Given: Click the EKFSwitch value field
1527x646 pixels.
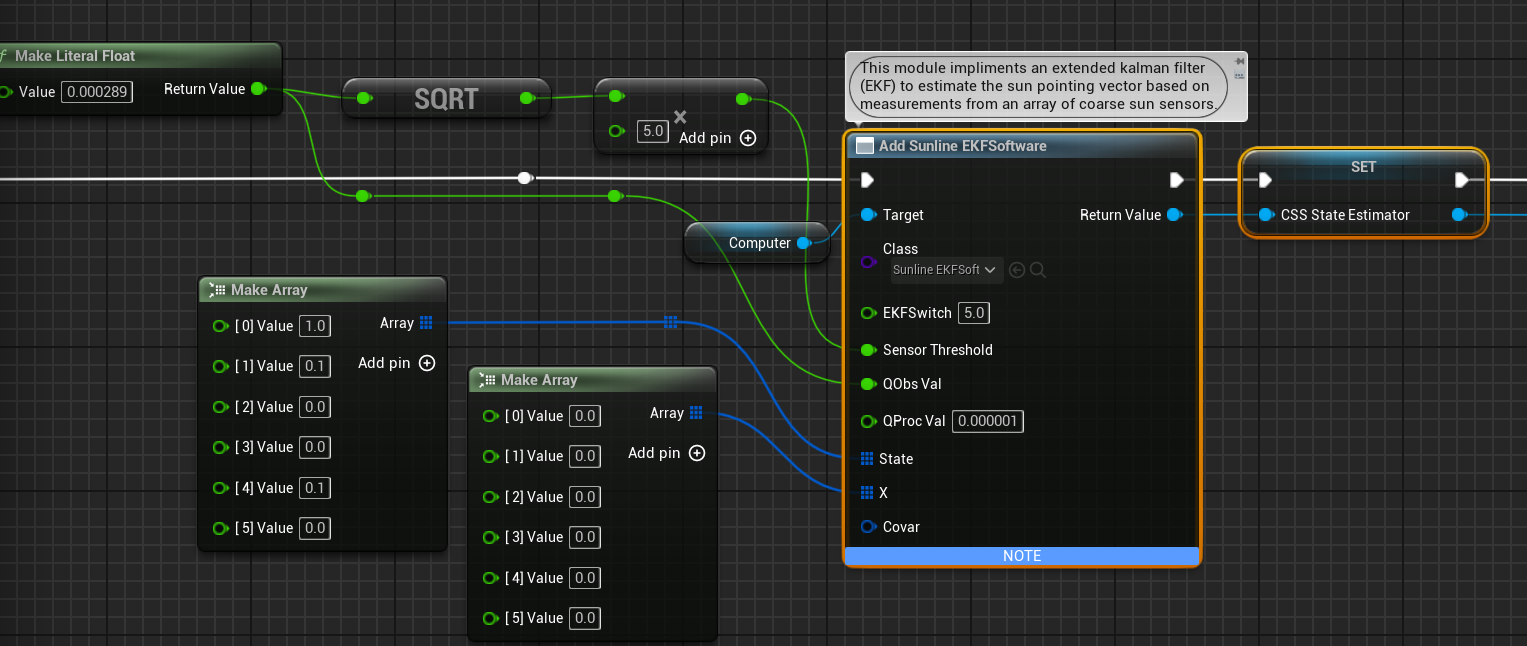Looking at the screenshot, I should pyautogui.click(x=973, y=313).
